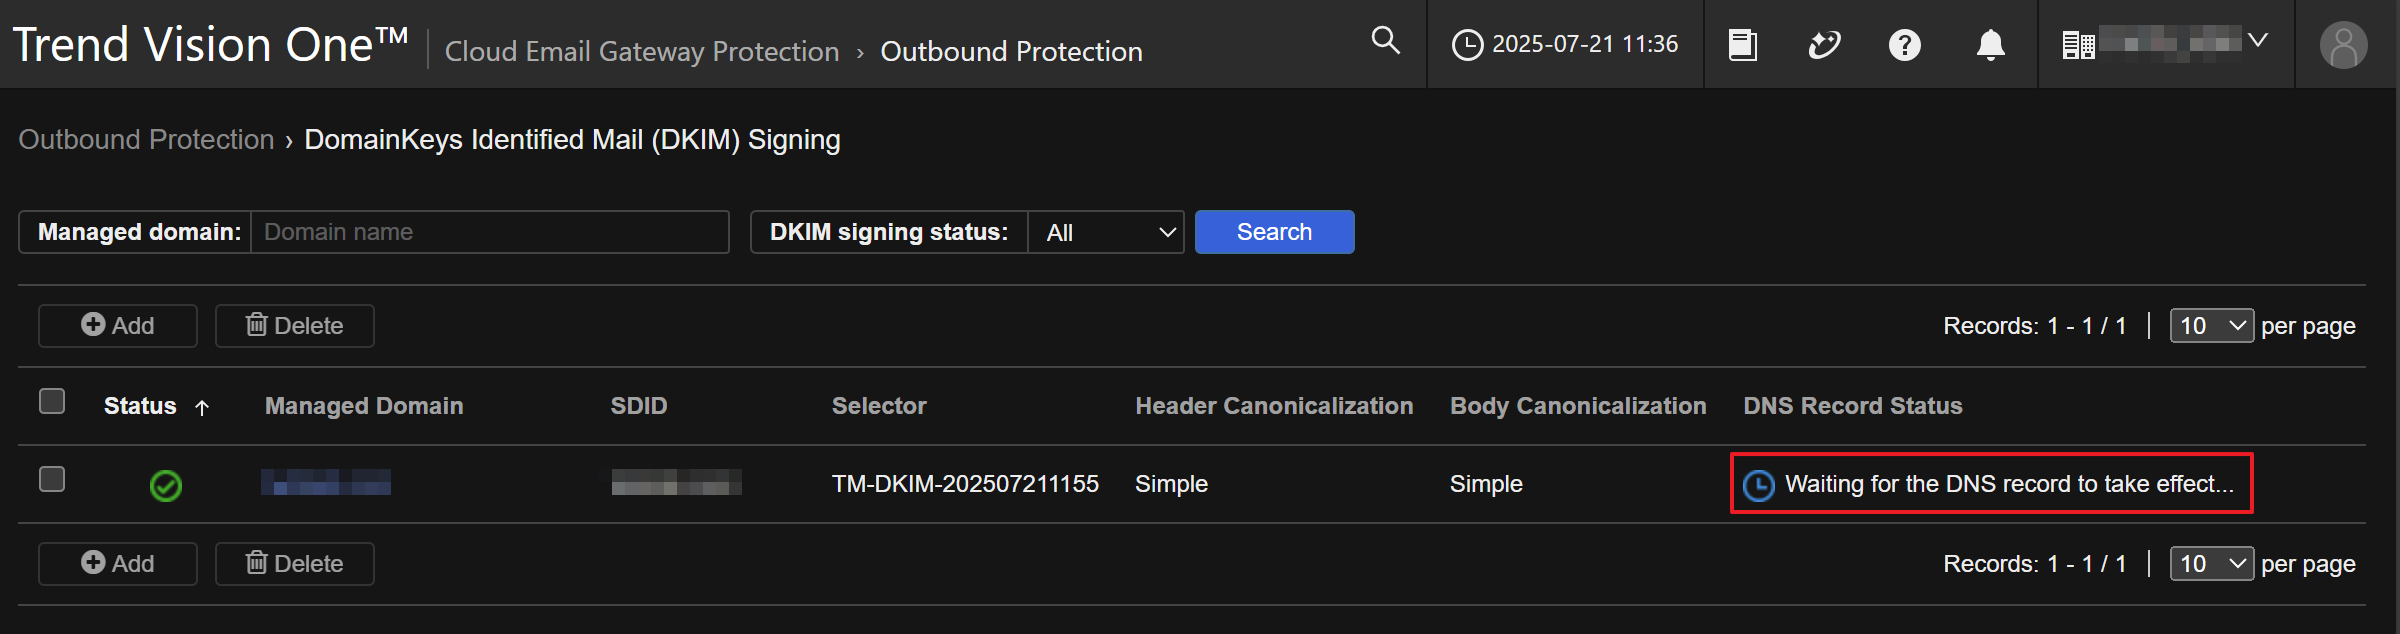Go to Outbound Protection breadcrumb link
Screen dimensions: 2400x634
[146, 140]
